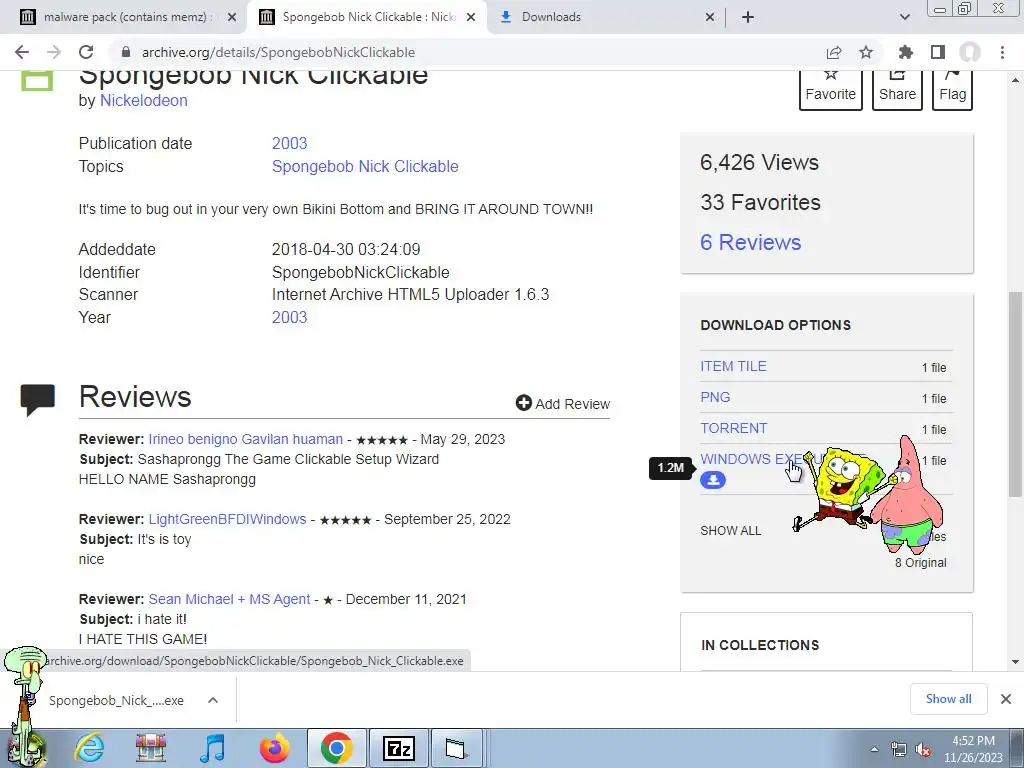Click the Reviews speech bubble icon
Screen dimensions: 1024x768
coord(37,400)
